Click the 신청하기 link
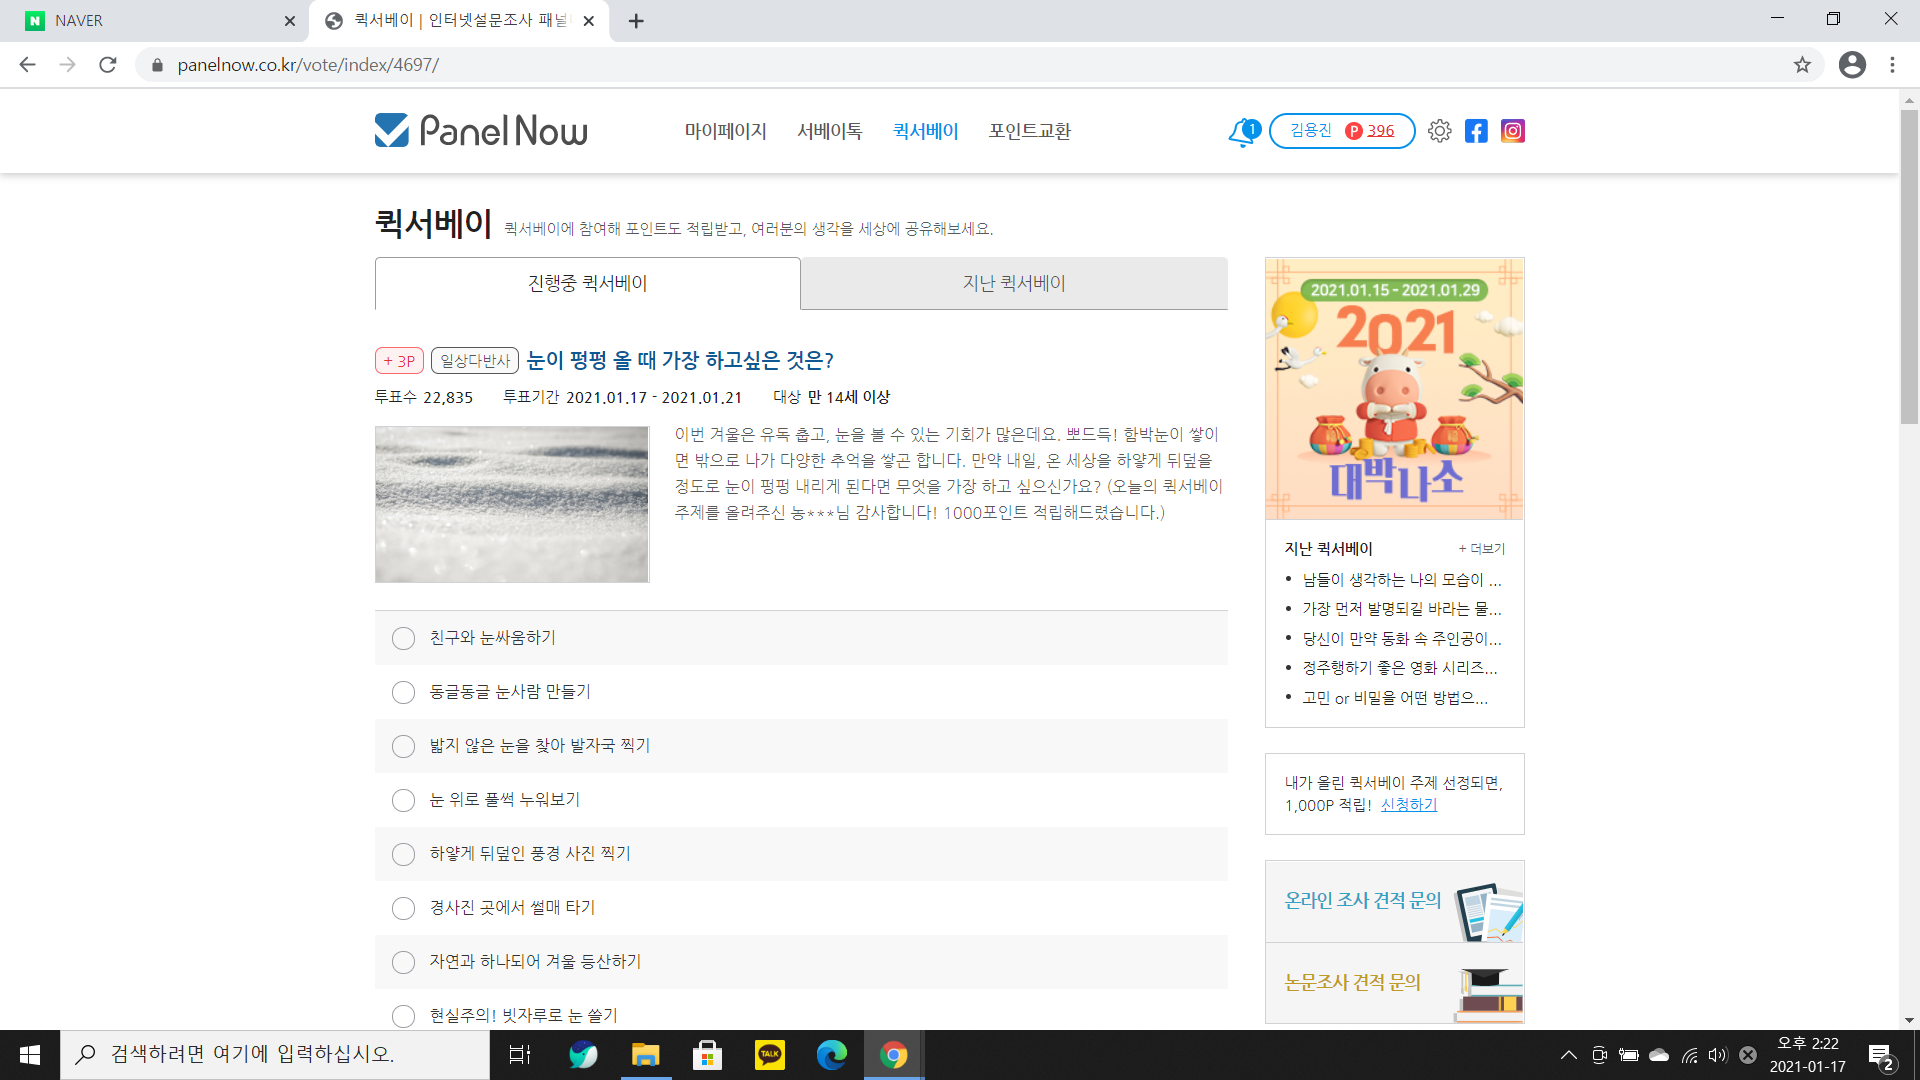The width and height of the screenshot is (1920, 1080). pyautogui.click(x=1408, y=805)
